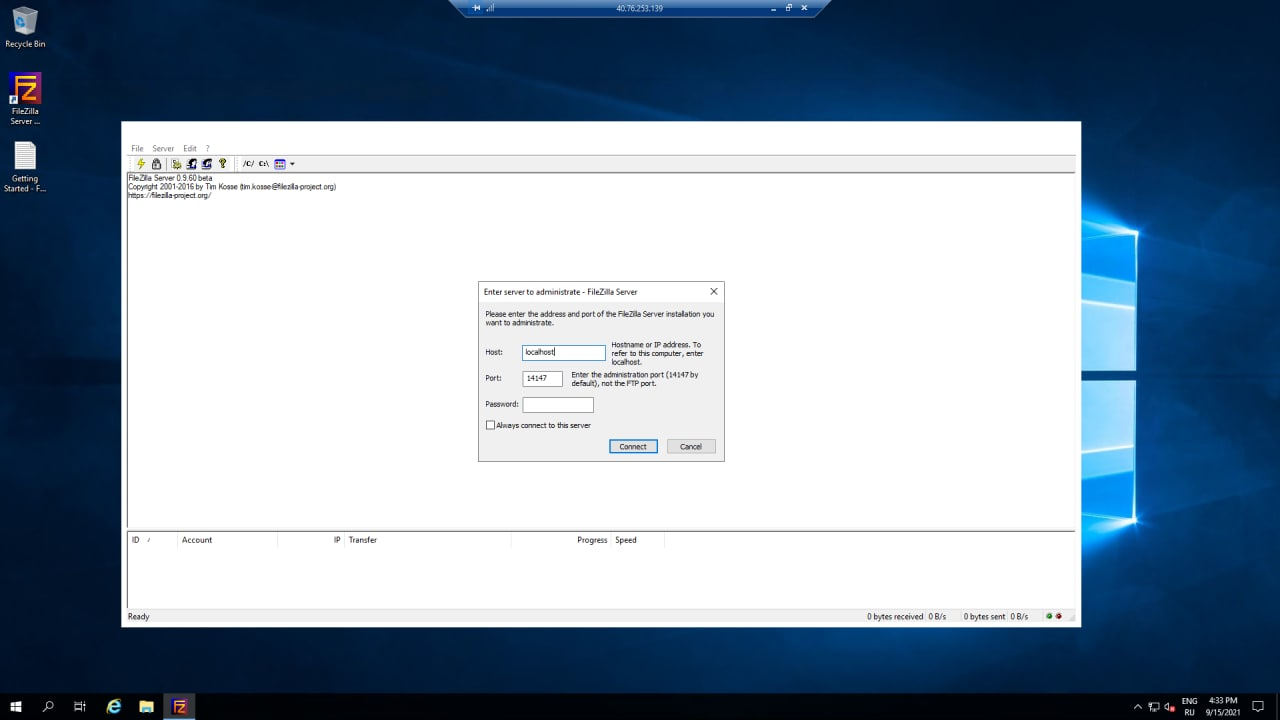Viewport: 1280px width, 720px height.
Task: Click the Copyright 2001-2016 log line
Action: [232, 187]
